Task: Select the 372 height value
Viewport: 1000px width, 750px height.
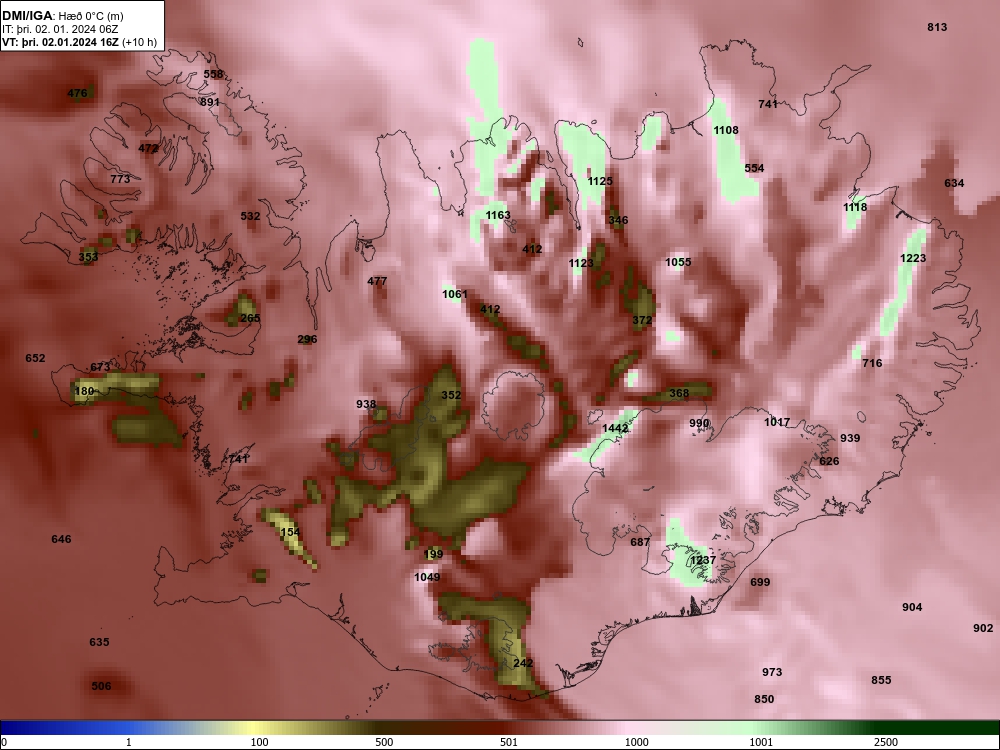Action: click(x=642, y=320)
